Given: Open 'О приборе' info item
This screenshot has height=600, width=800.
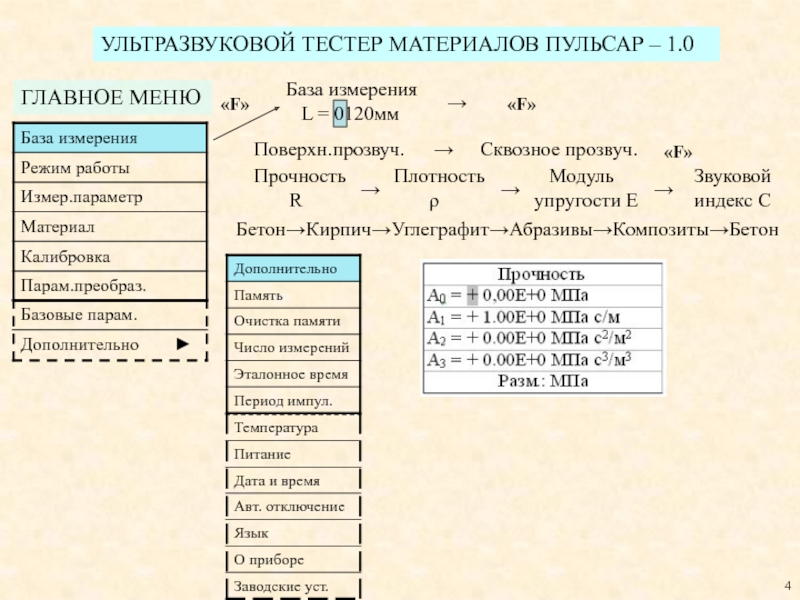Looking at the screenshot, I should (x=294, y=559).
